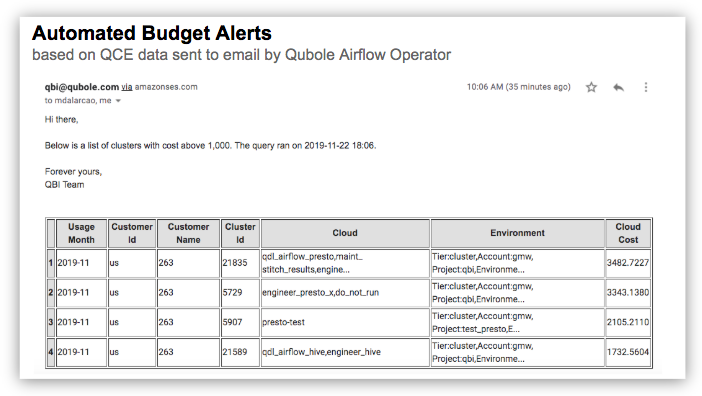This screenshot has height=396, width=702.
Task: Click the reply arrow icon
Action: [619, 87]
